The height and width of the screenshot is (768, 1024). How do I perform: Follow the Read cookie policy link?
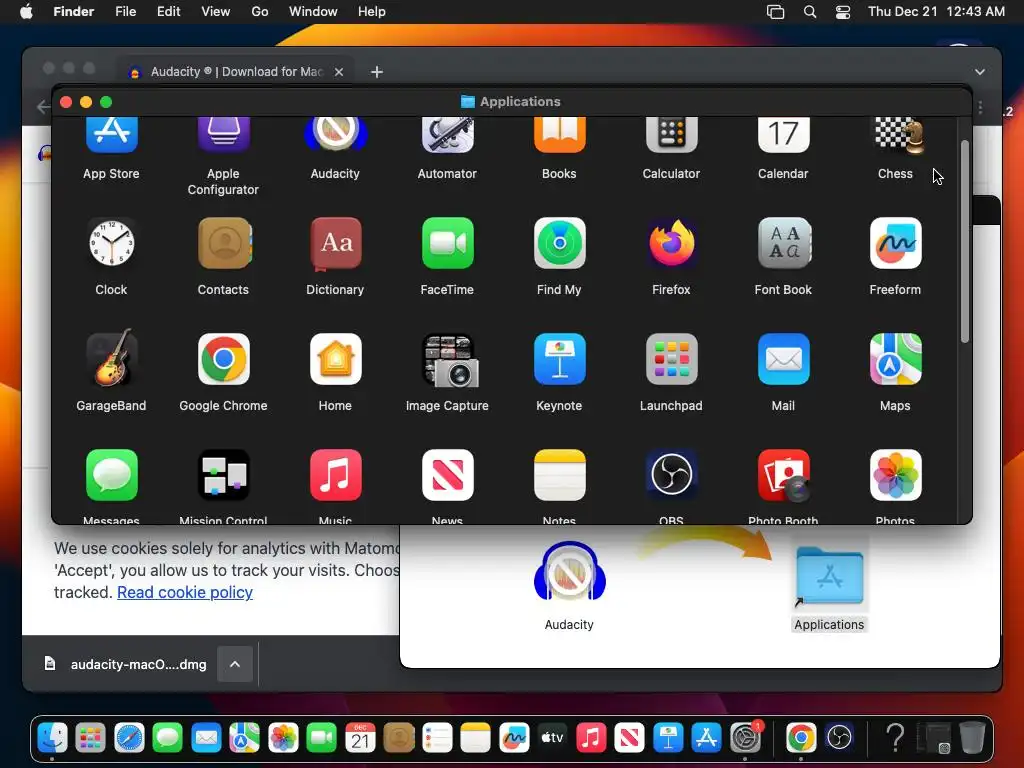(x=185, y=592)
